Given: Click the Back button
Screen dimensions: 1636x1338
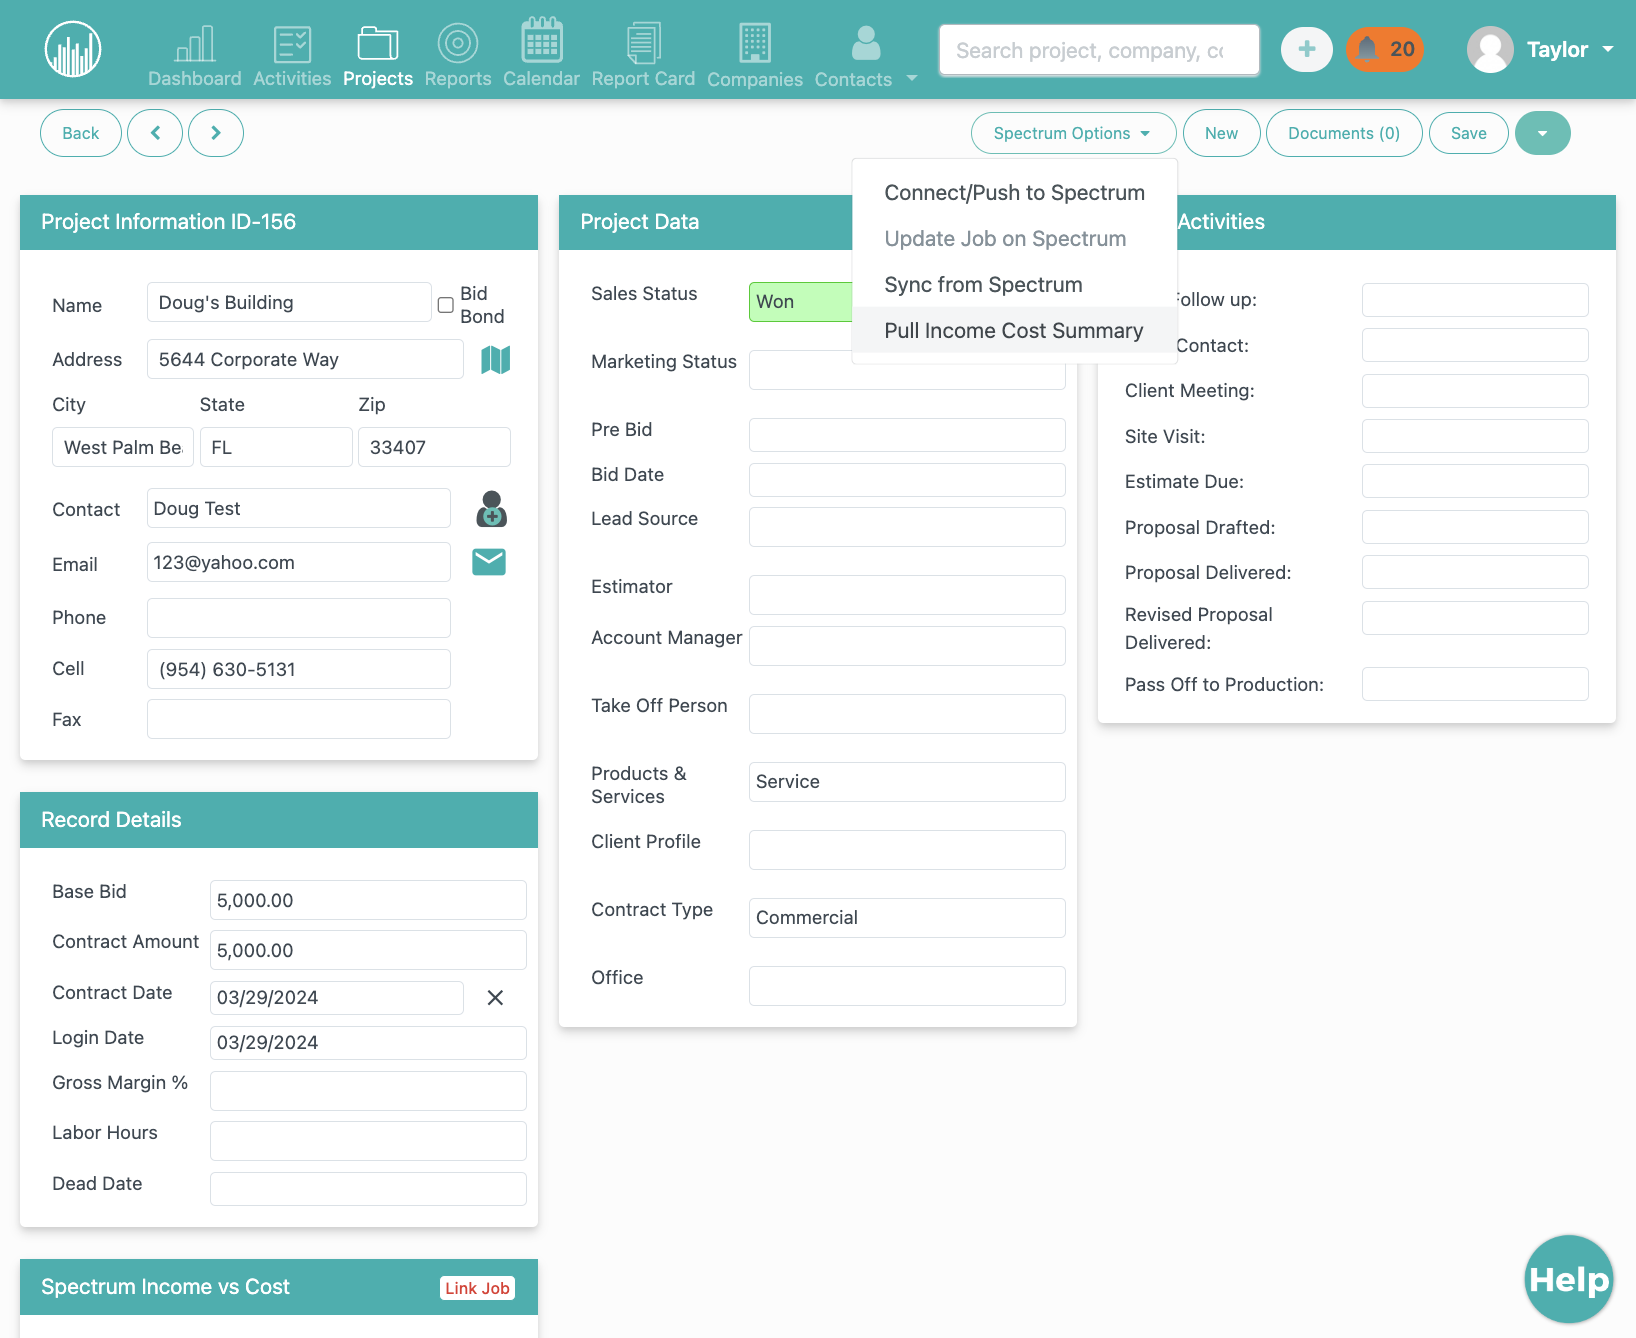Looking at the screenshot, I should pyautogui.click(x=81, y=133).
